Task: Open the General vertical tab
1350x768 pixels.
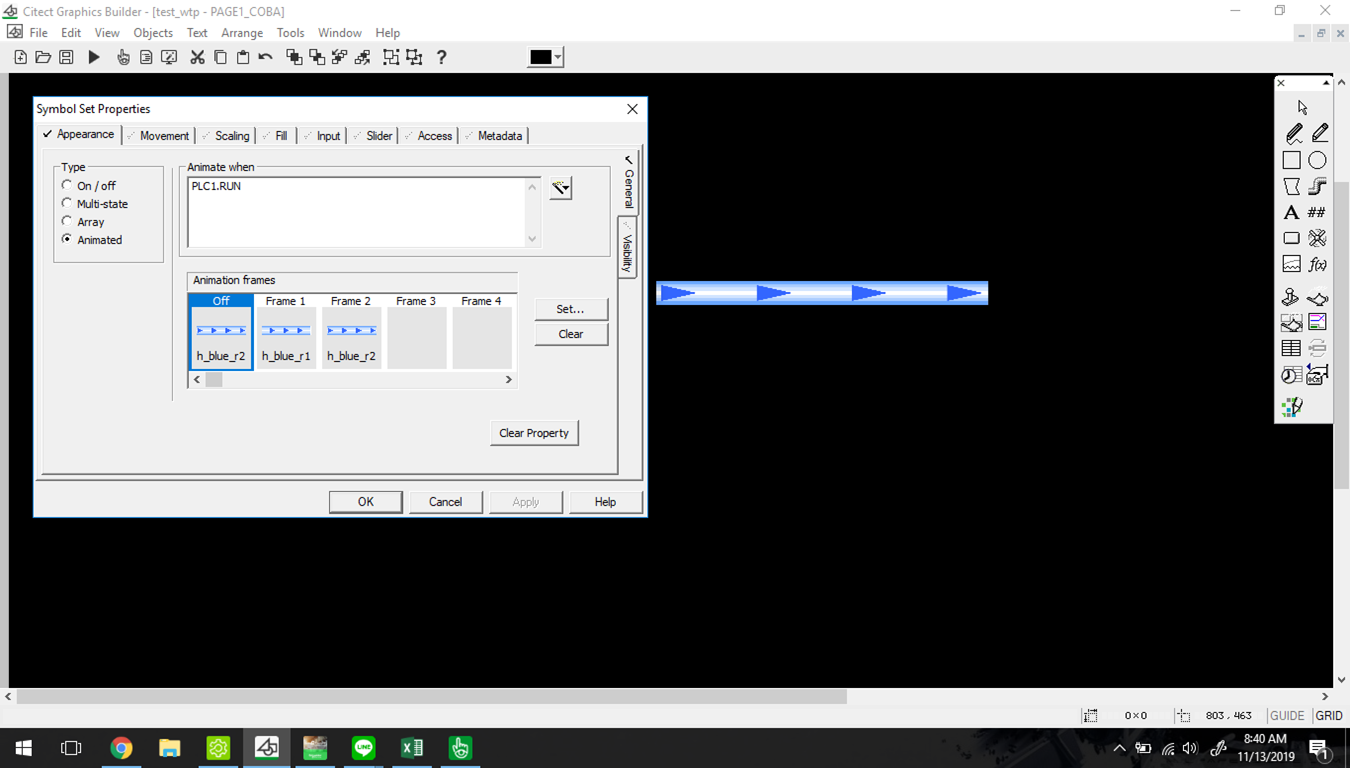Action: [628, 182]
